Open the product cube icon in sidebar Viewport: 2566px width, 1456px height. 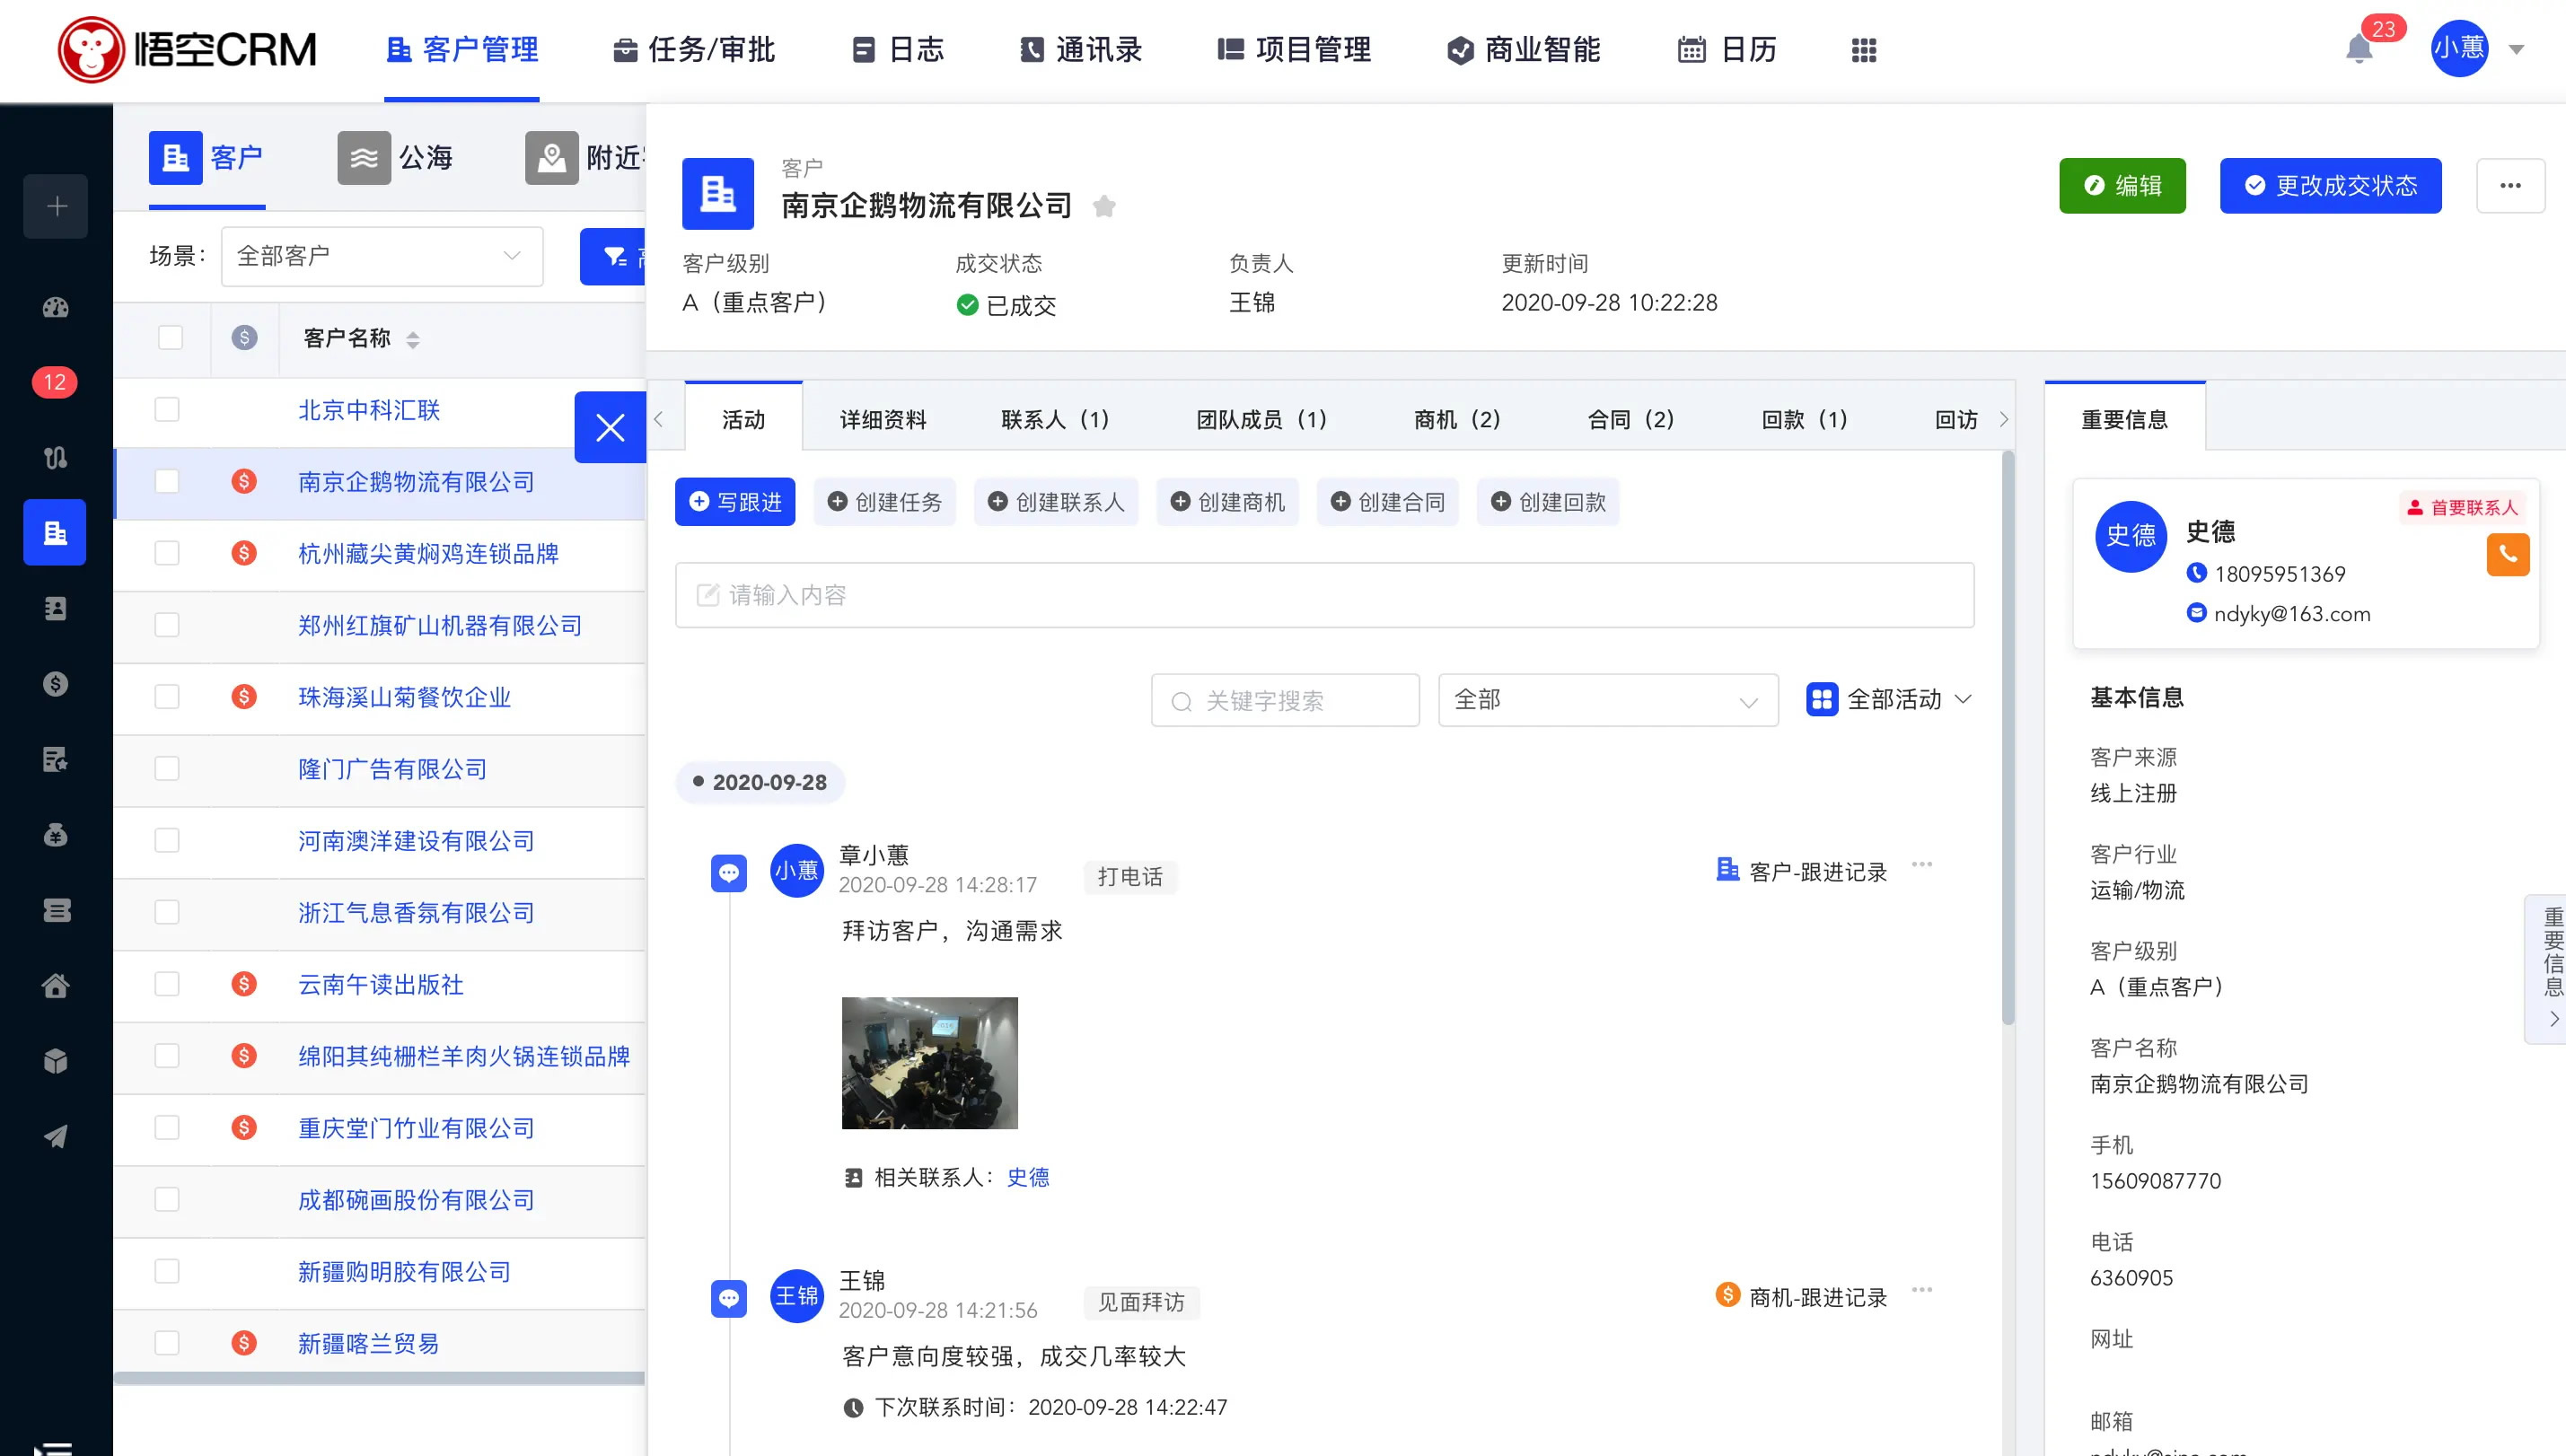point(55,1060)
